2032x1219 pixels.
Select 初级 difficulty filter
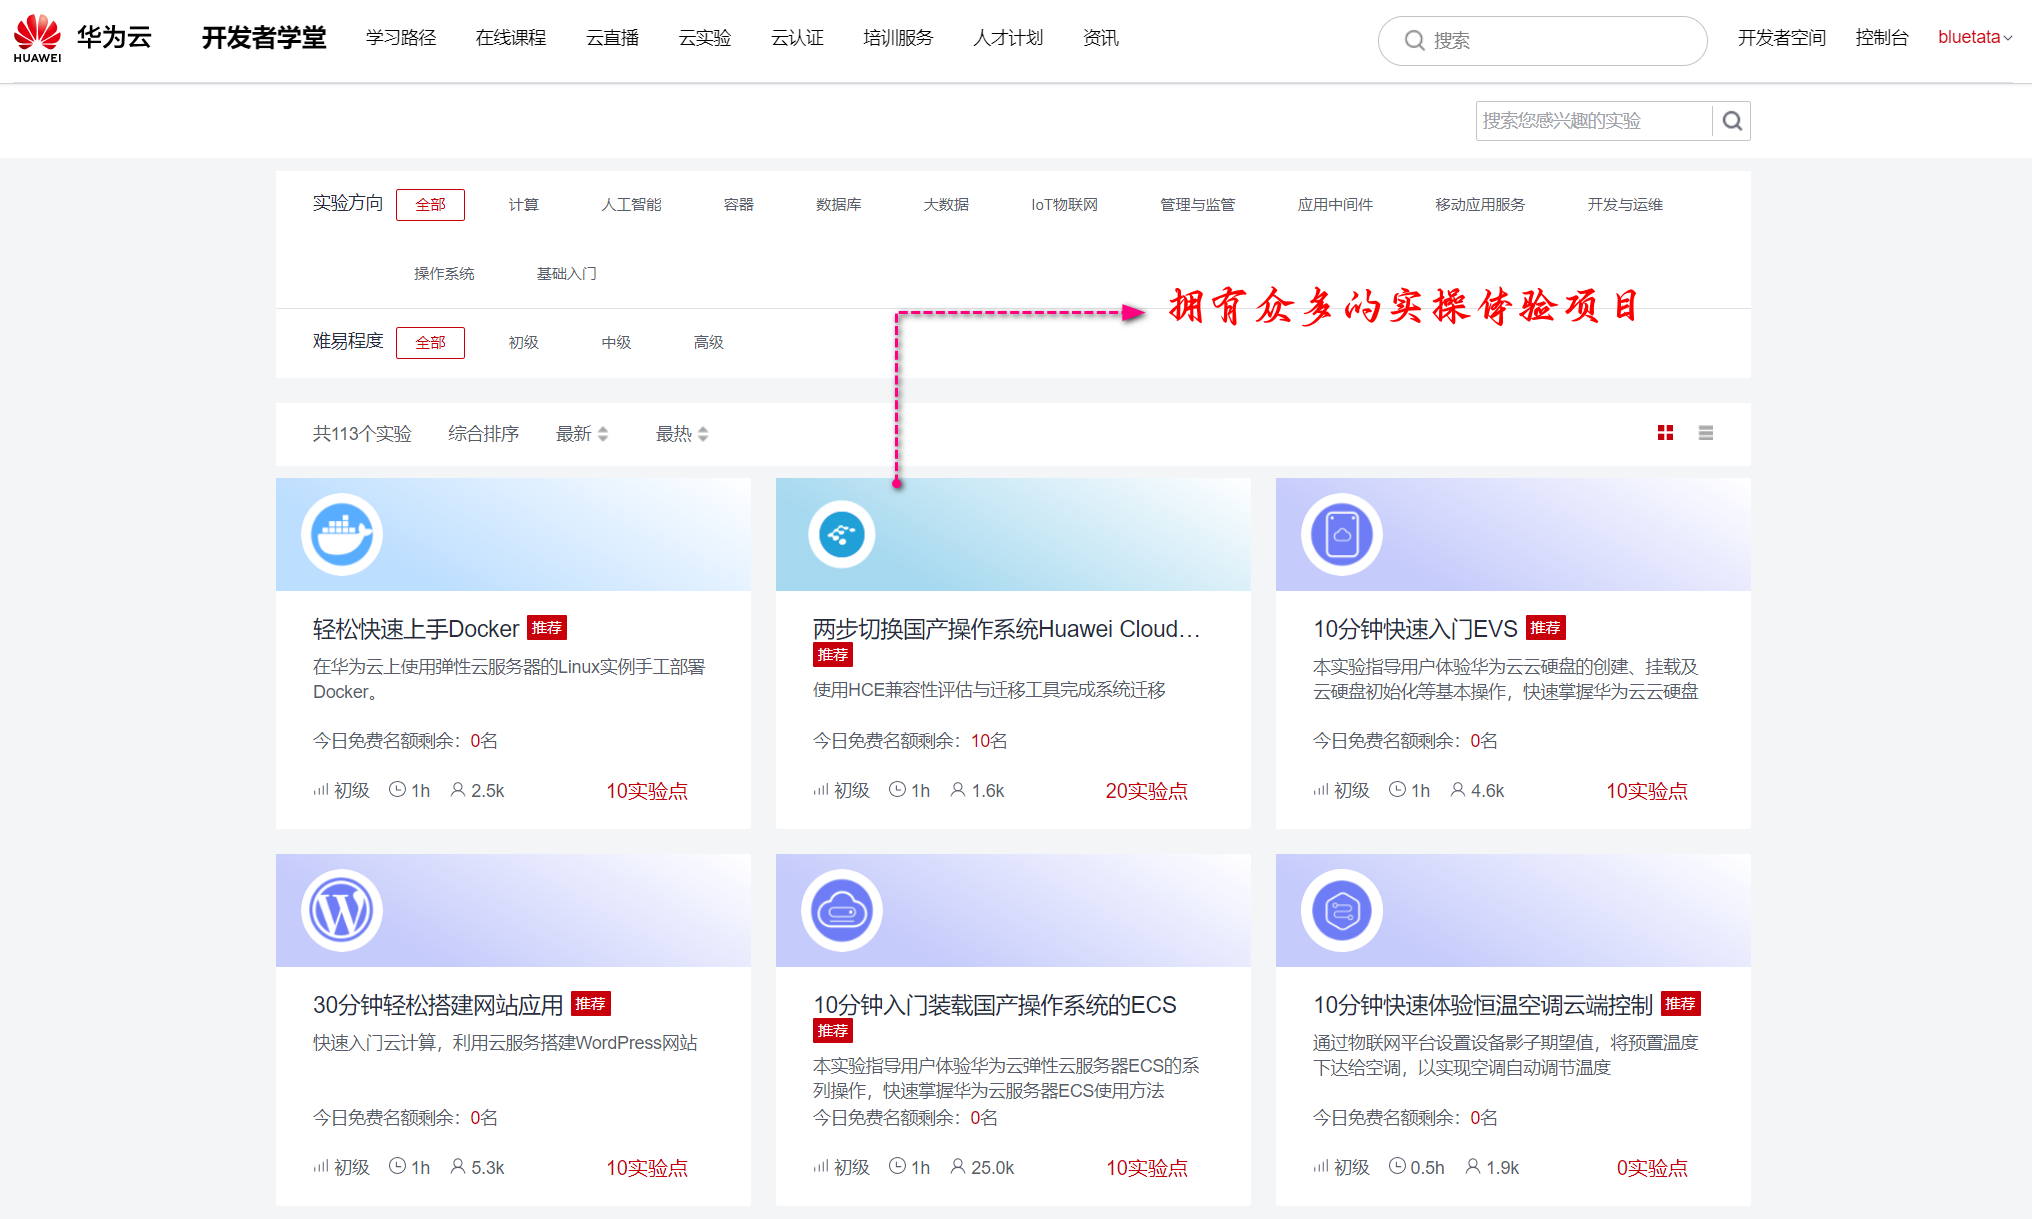523,342
